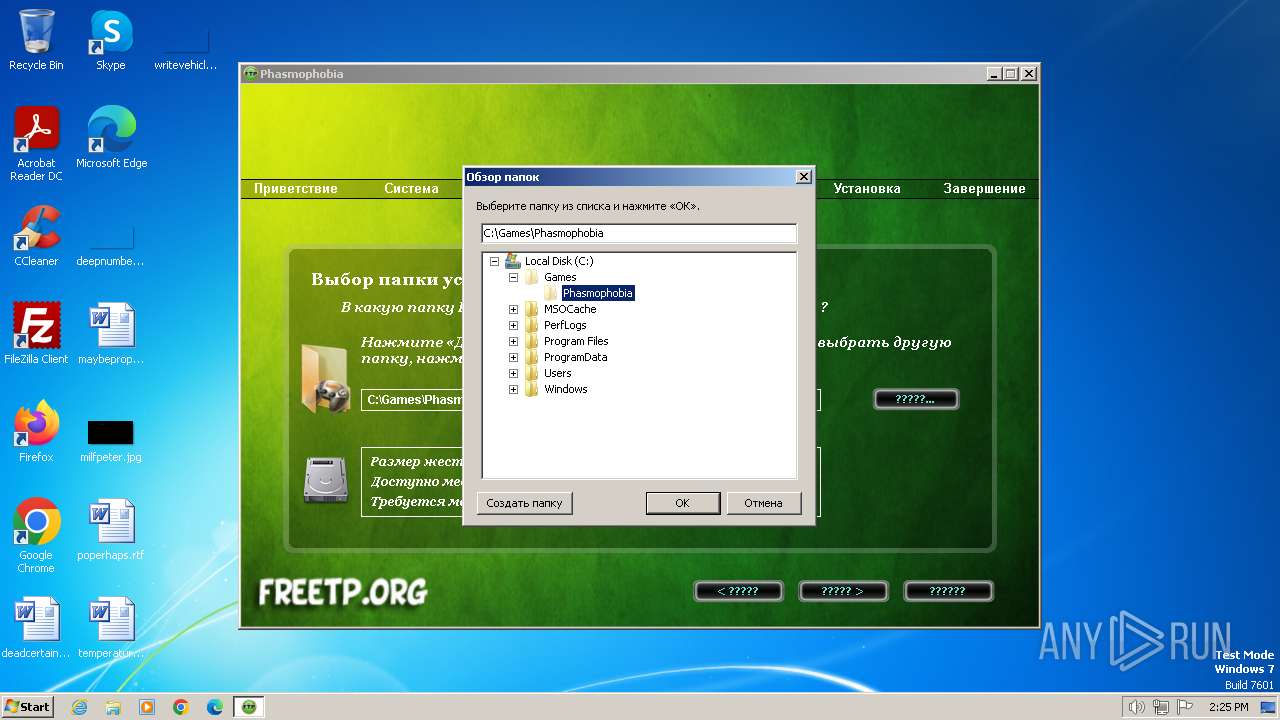
Task: Select the Program Files folder
Action: tap(576, 341)
